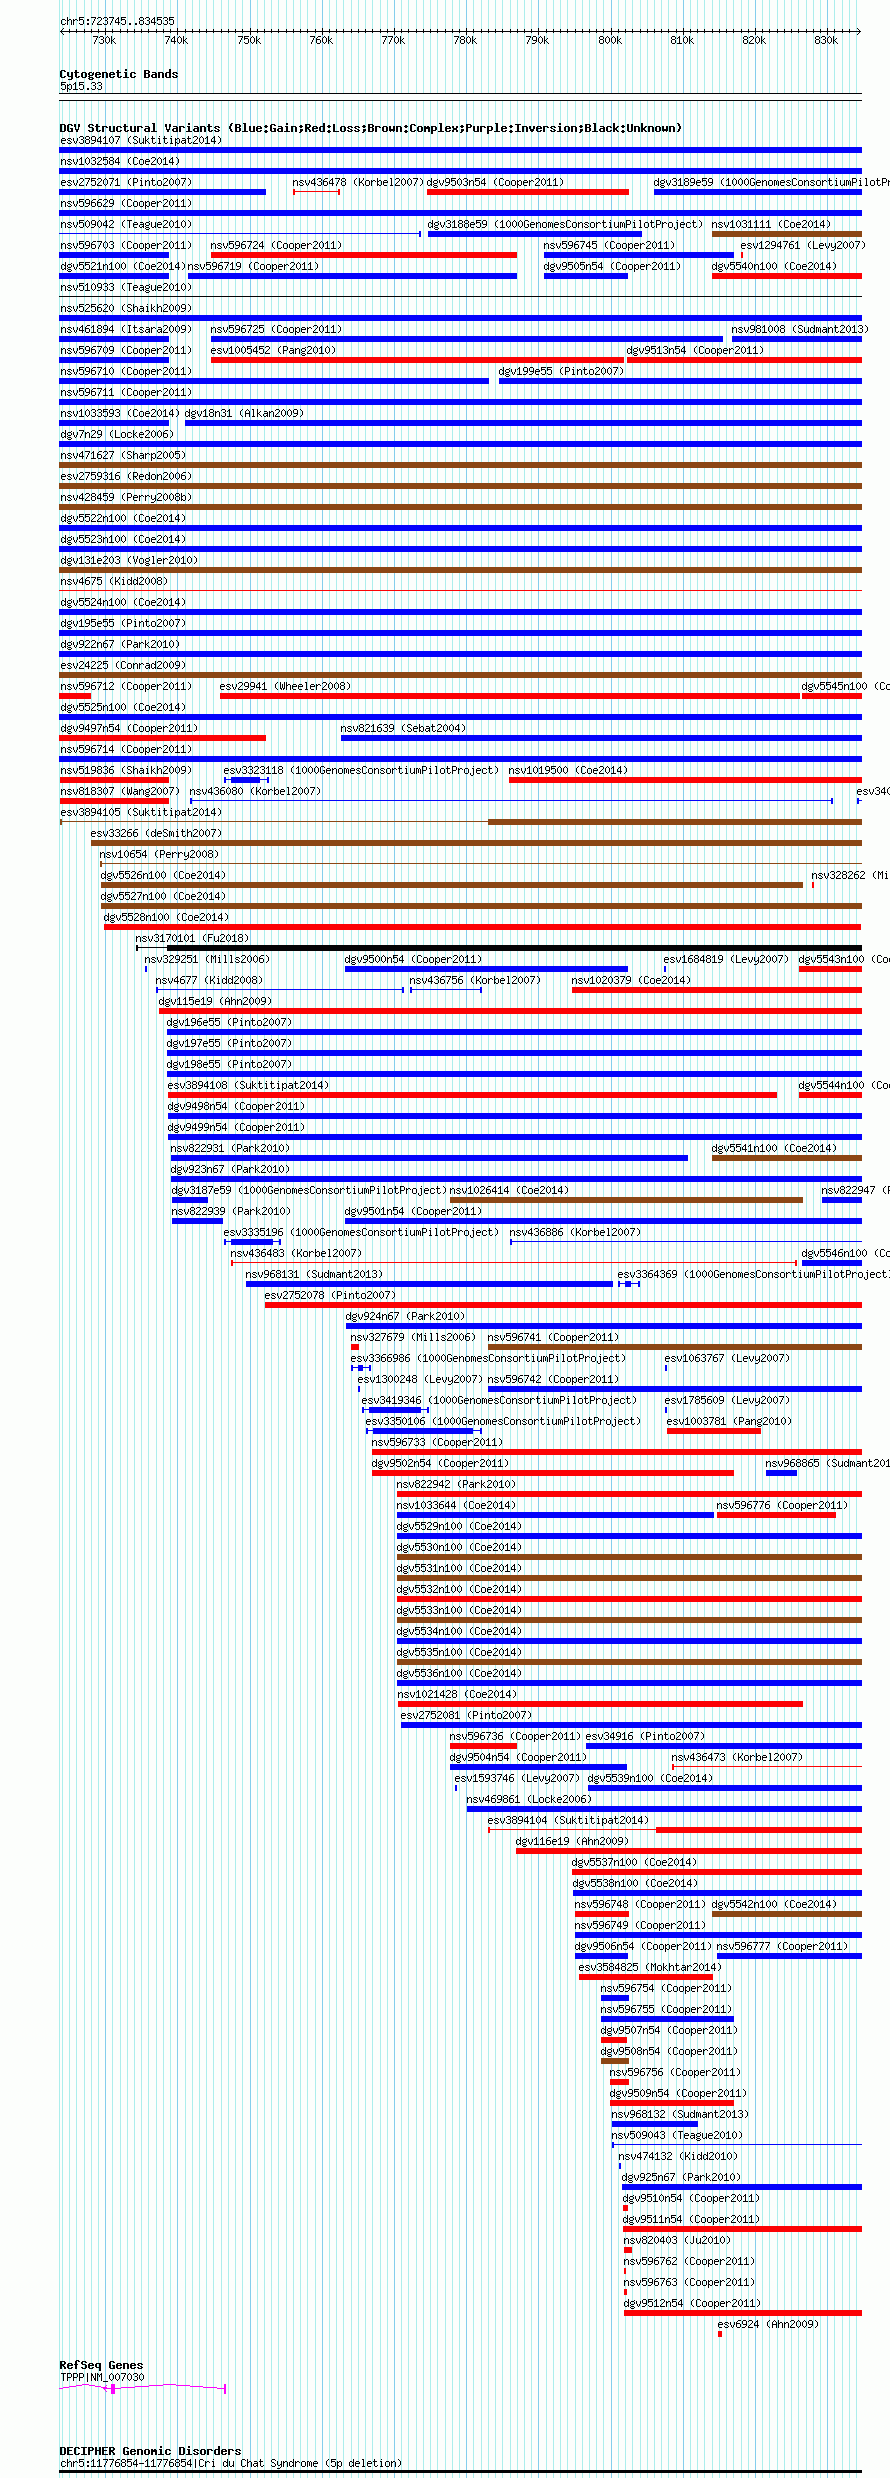Click esv1003781 (Pang2010) label

729,1421
